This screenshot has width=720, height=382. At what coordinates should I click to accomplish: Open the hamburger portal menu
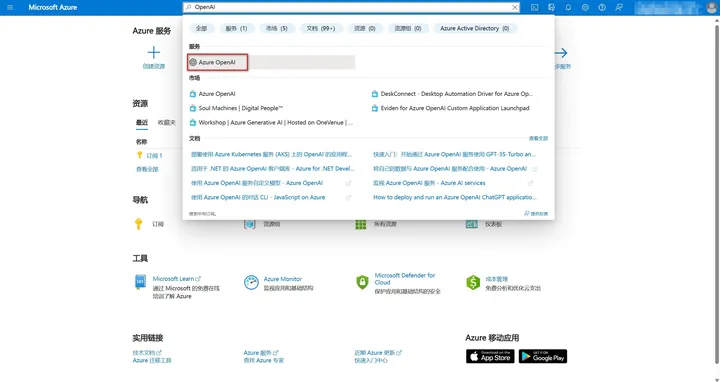10,7
